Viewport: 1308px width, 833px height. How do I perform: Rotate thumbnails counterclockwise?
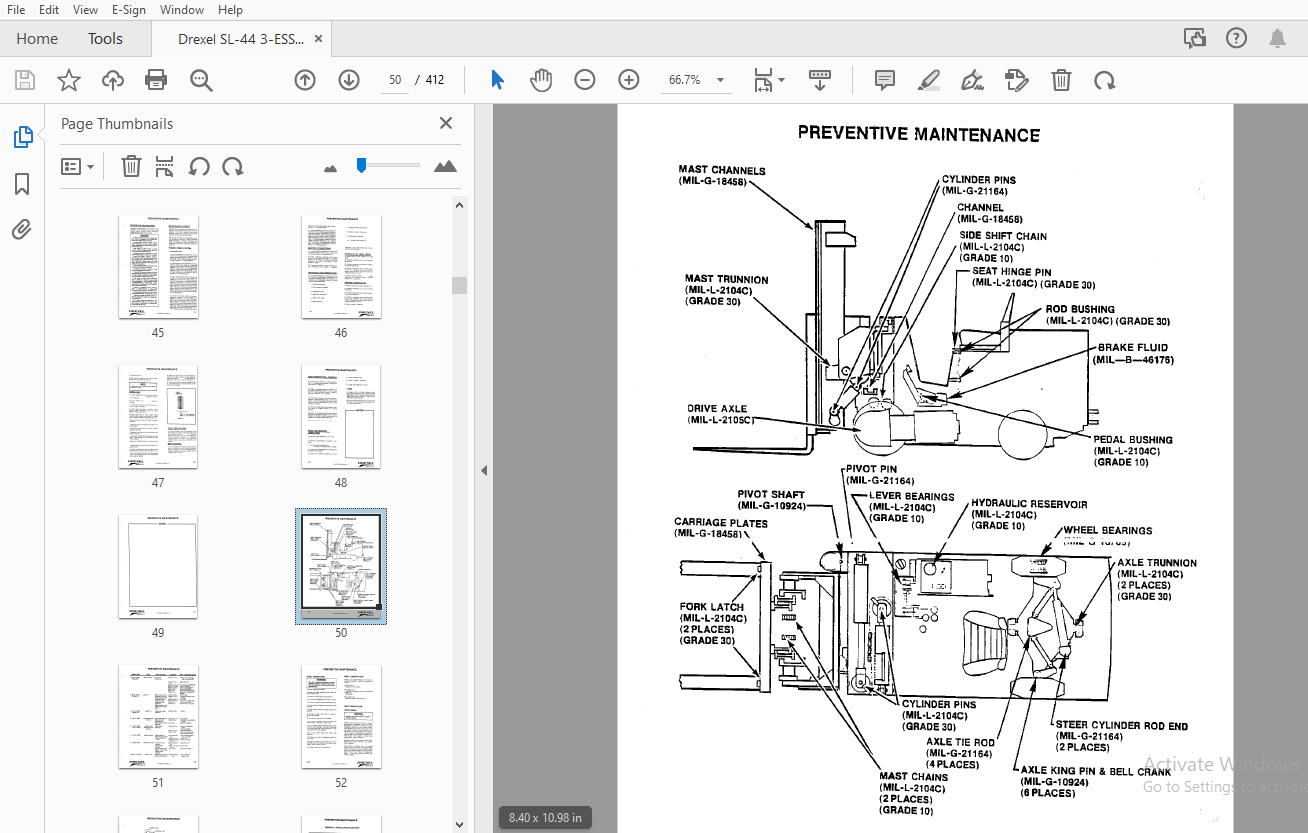[x=199, y=166]
